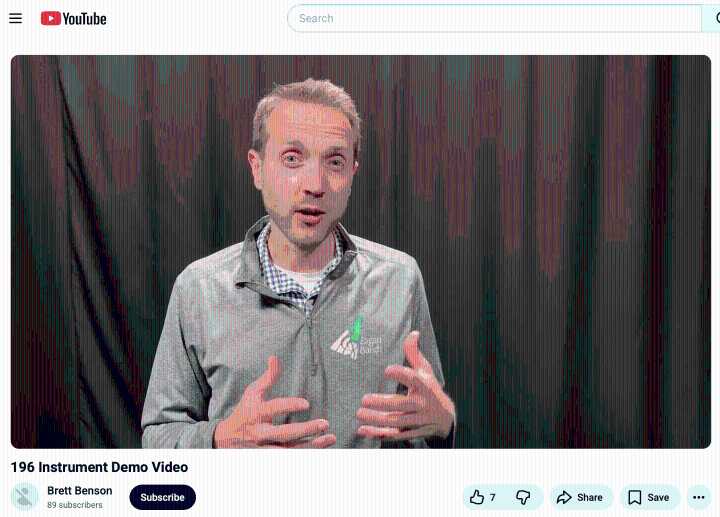720x517 pixels.
Task: Click the speaker's face in the video frame
Action: tap(307, 170)
